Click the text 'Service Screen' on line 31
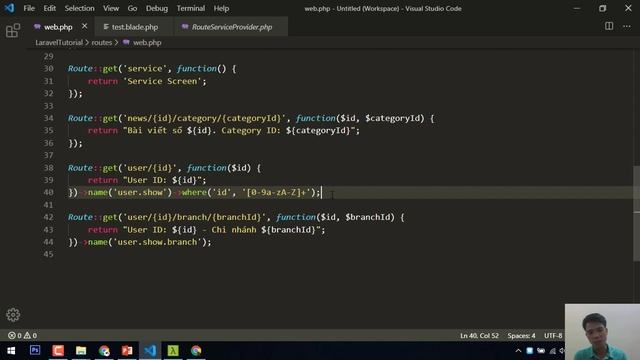The image size is (640, 360). point(162,81)
